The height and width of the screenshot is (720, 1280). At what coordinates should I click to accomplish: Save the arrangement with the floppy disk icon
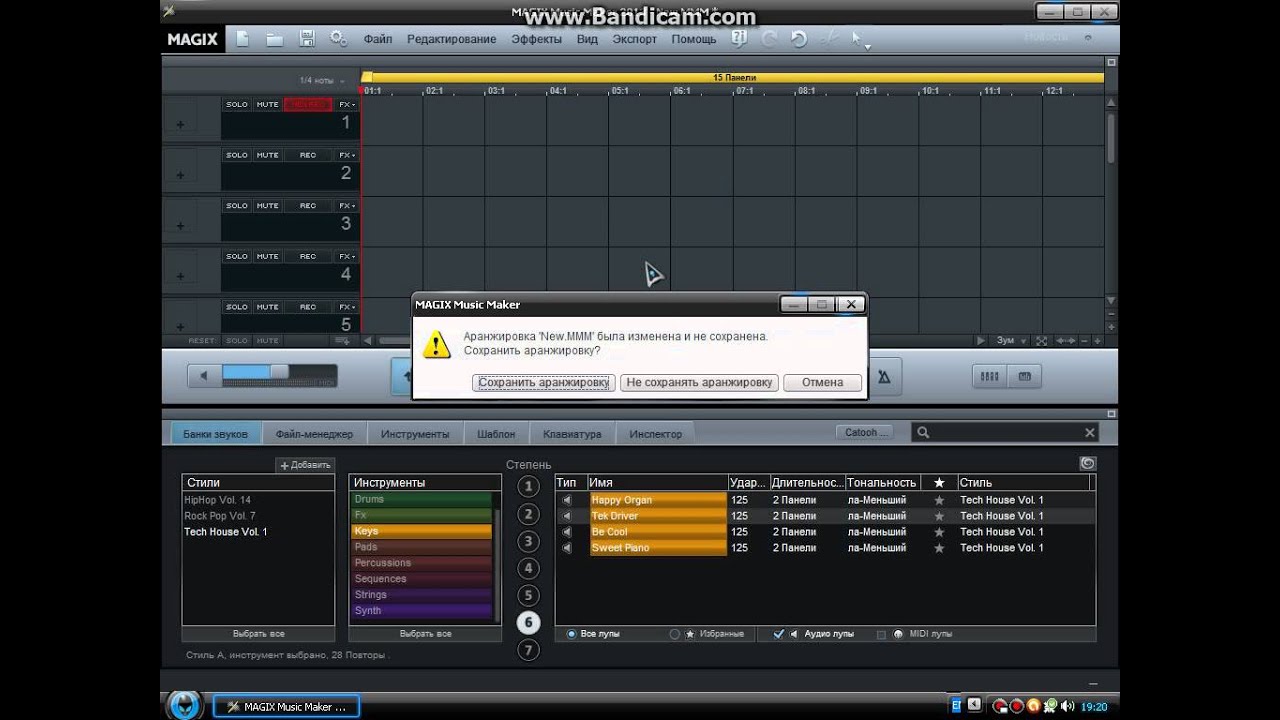click(307, 39)
